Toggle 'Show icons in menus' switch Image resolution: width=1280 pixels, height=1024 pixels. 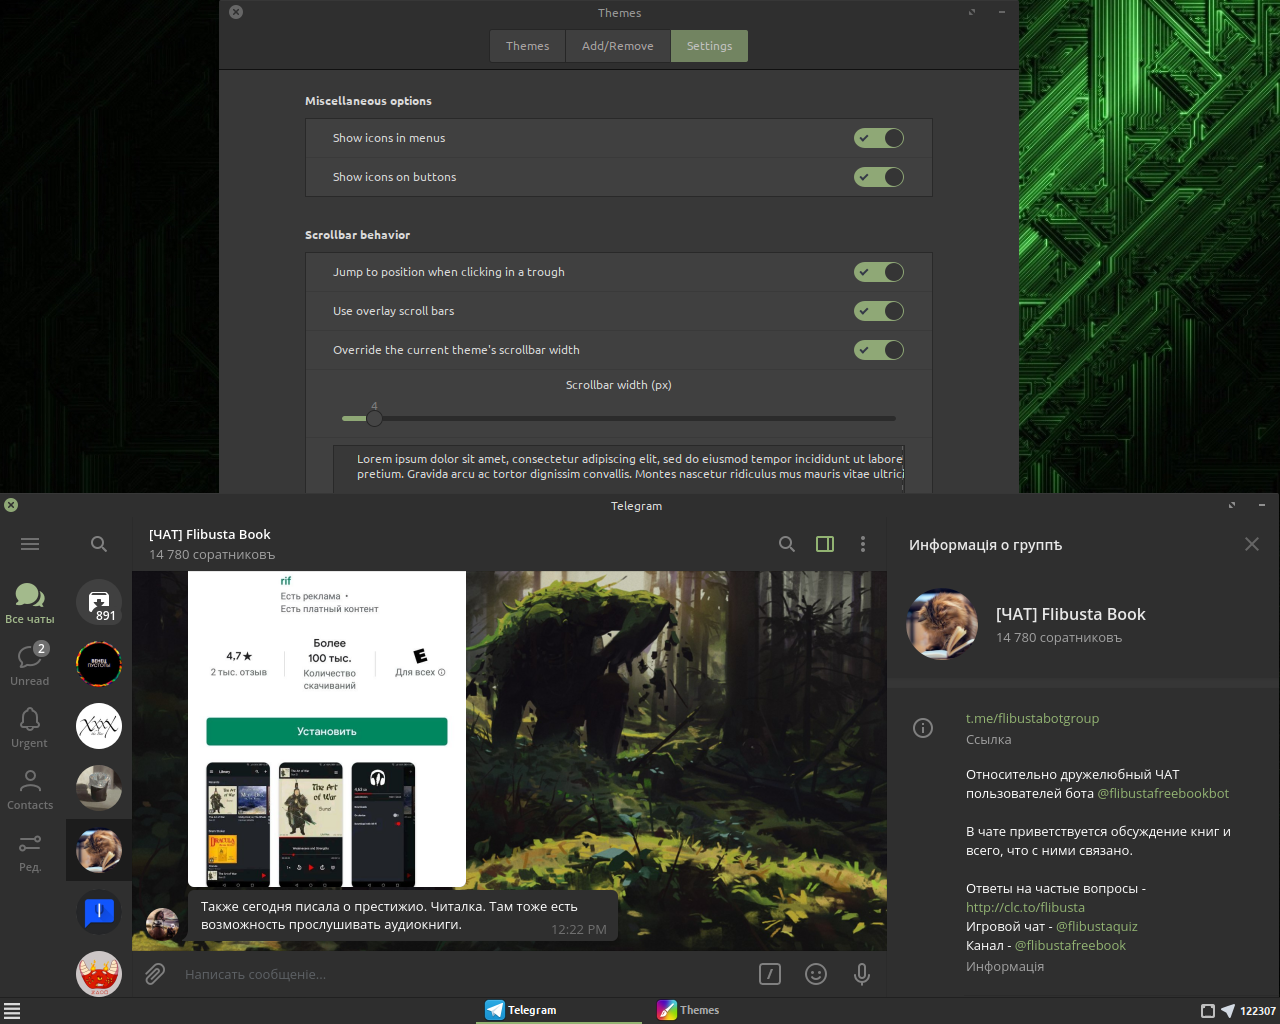[x=879, y=138]
